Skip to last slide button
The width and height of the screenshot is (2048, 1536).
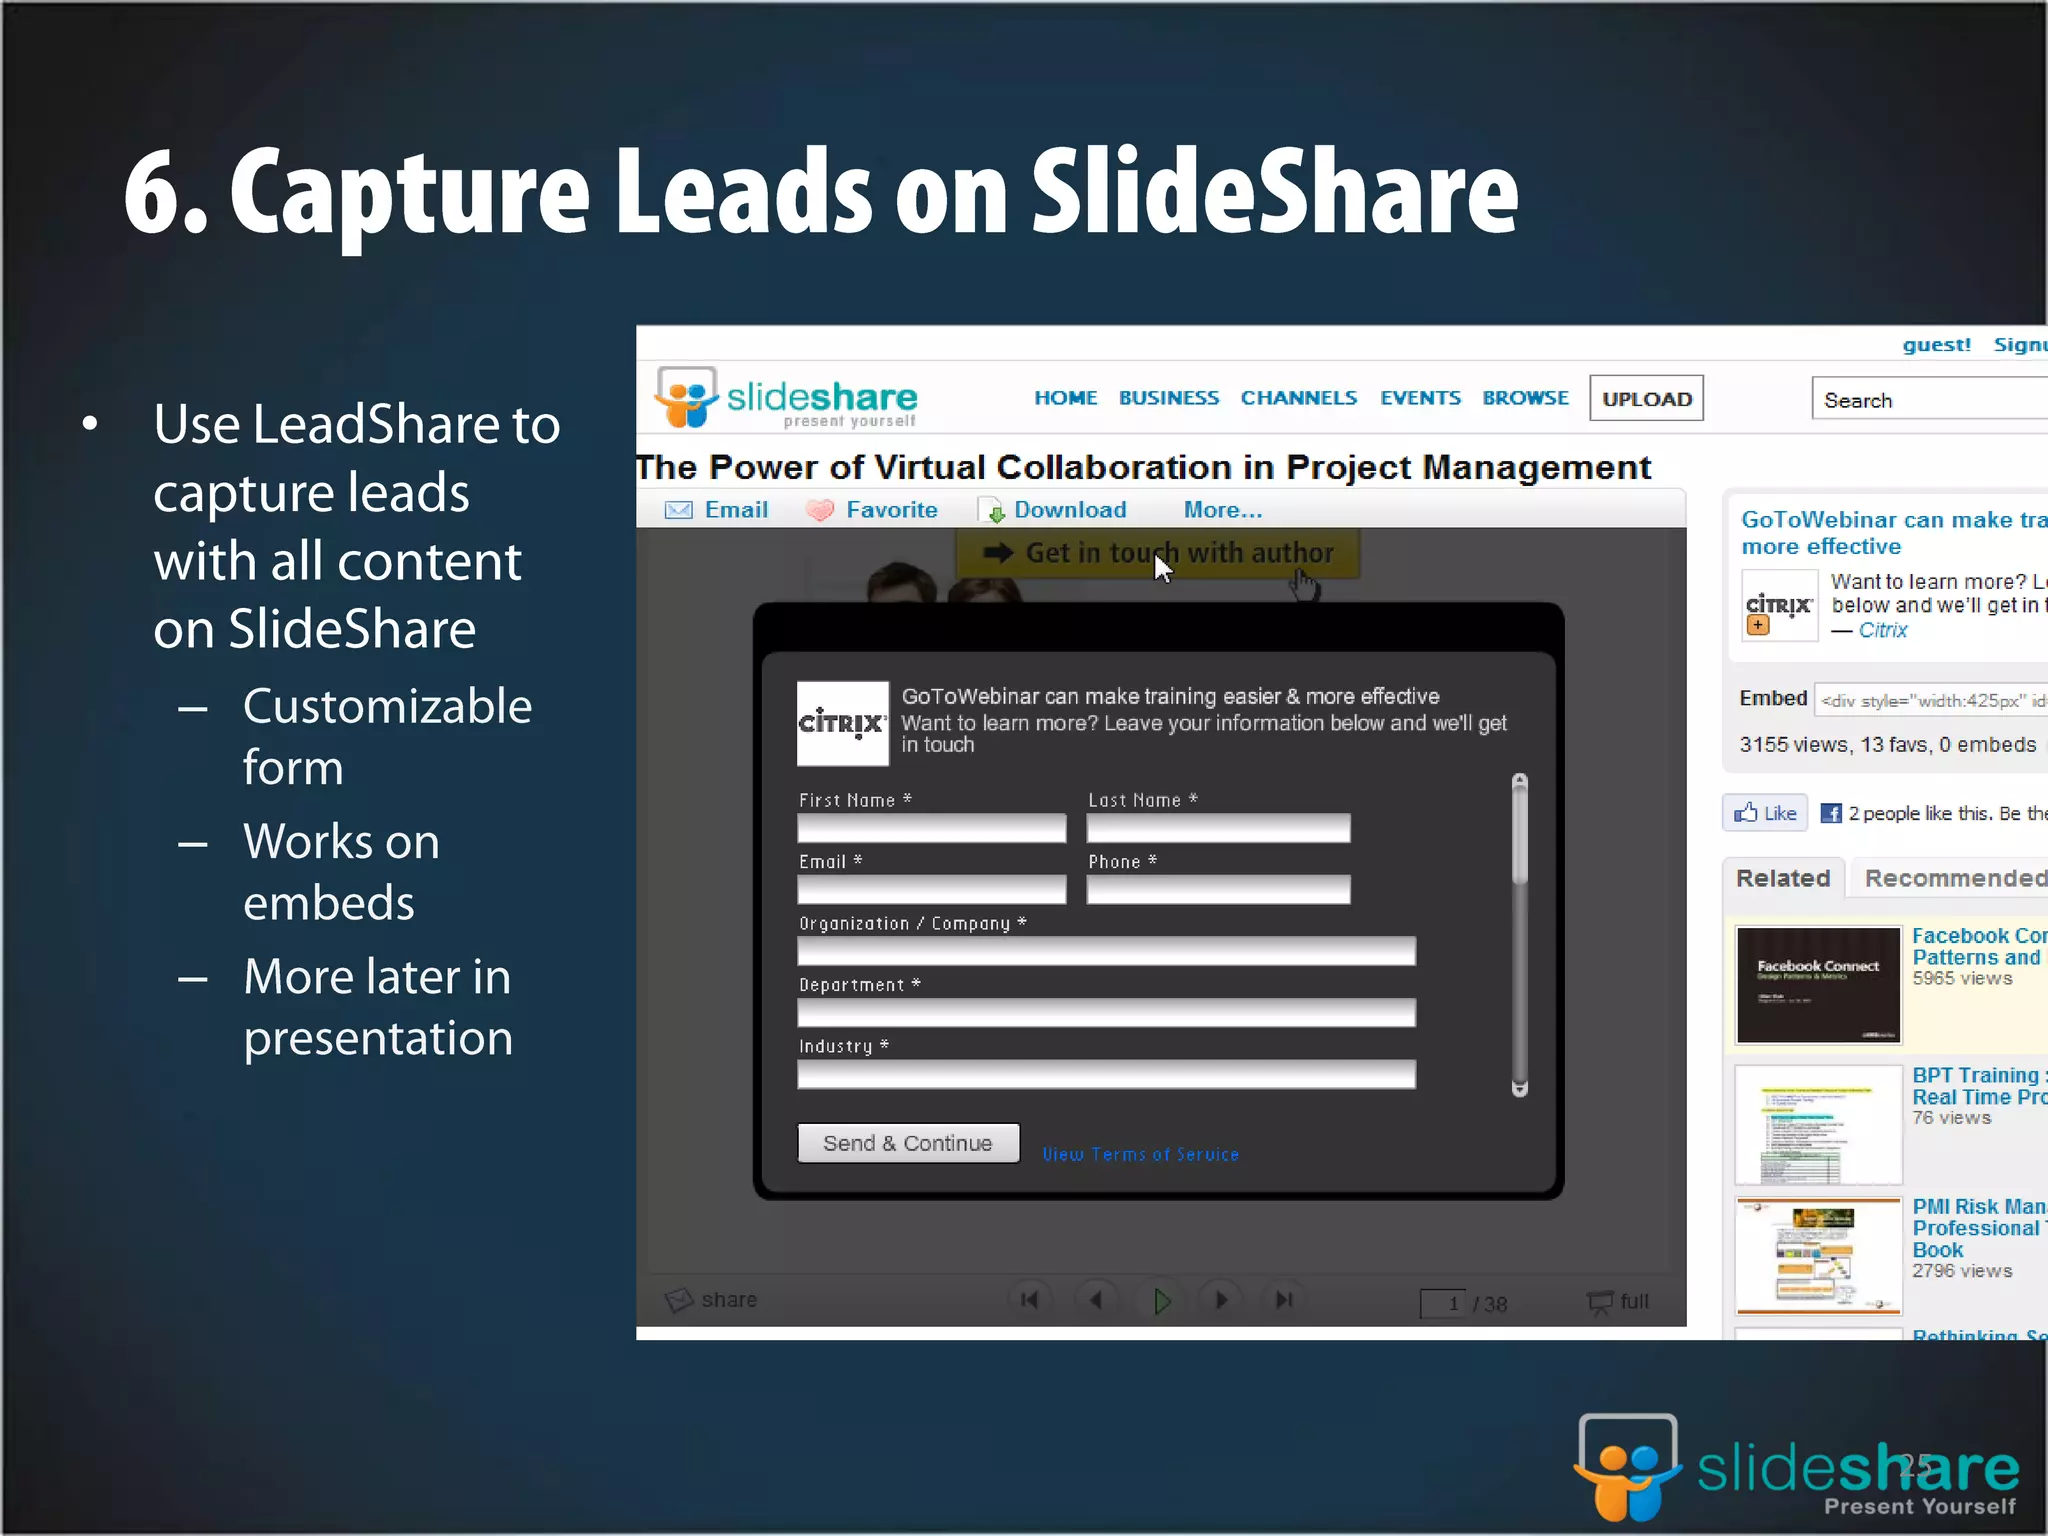click(x=1284, y=1300)
